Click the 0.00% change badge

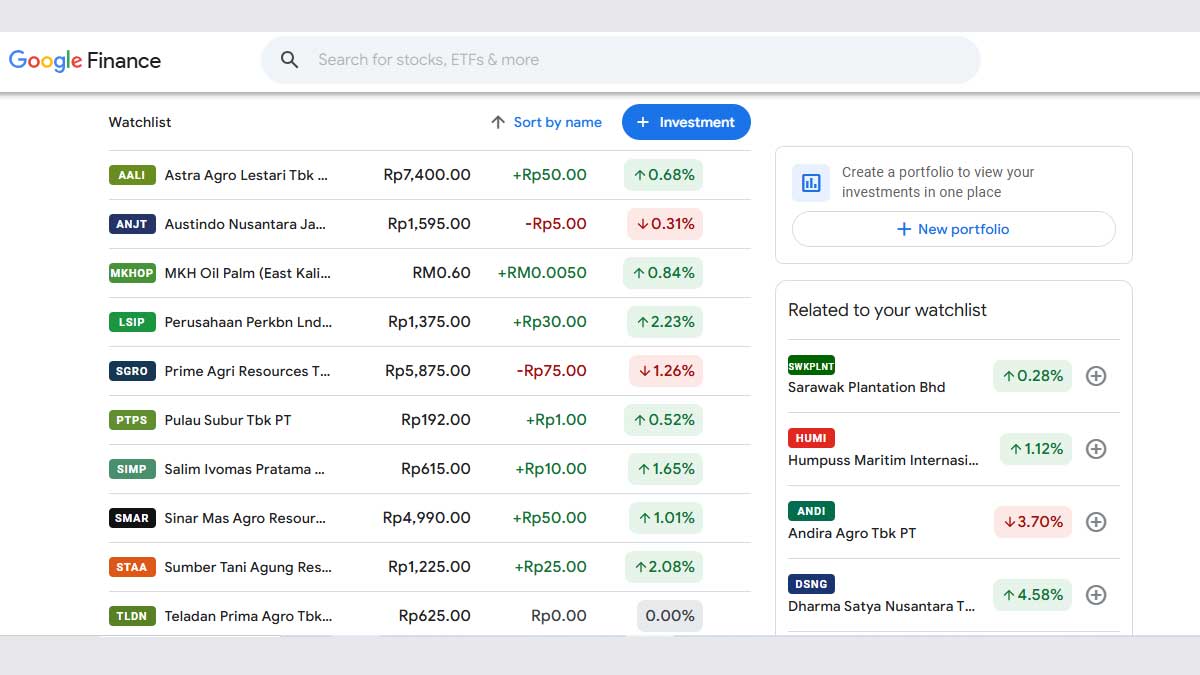[x=669, y=616]
